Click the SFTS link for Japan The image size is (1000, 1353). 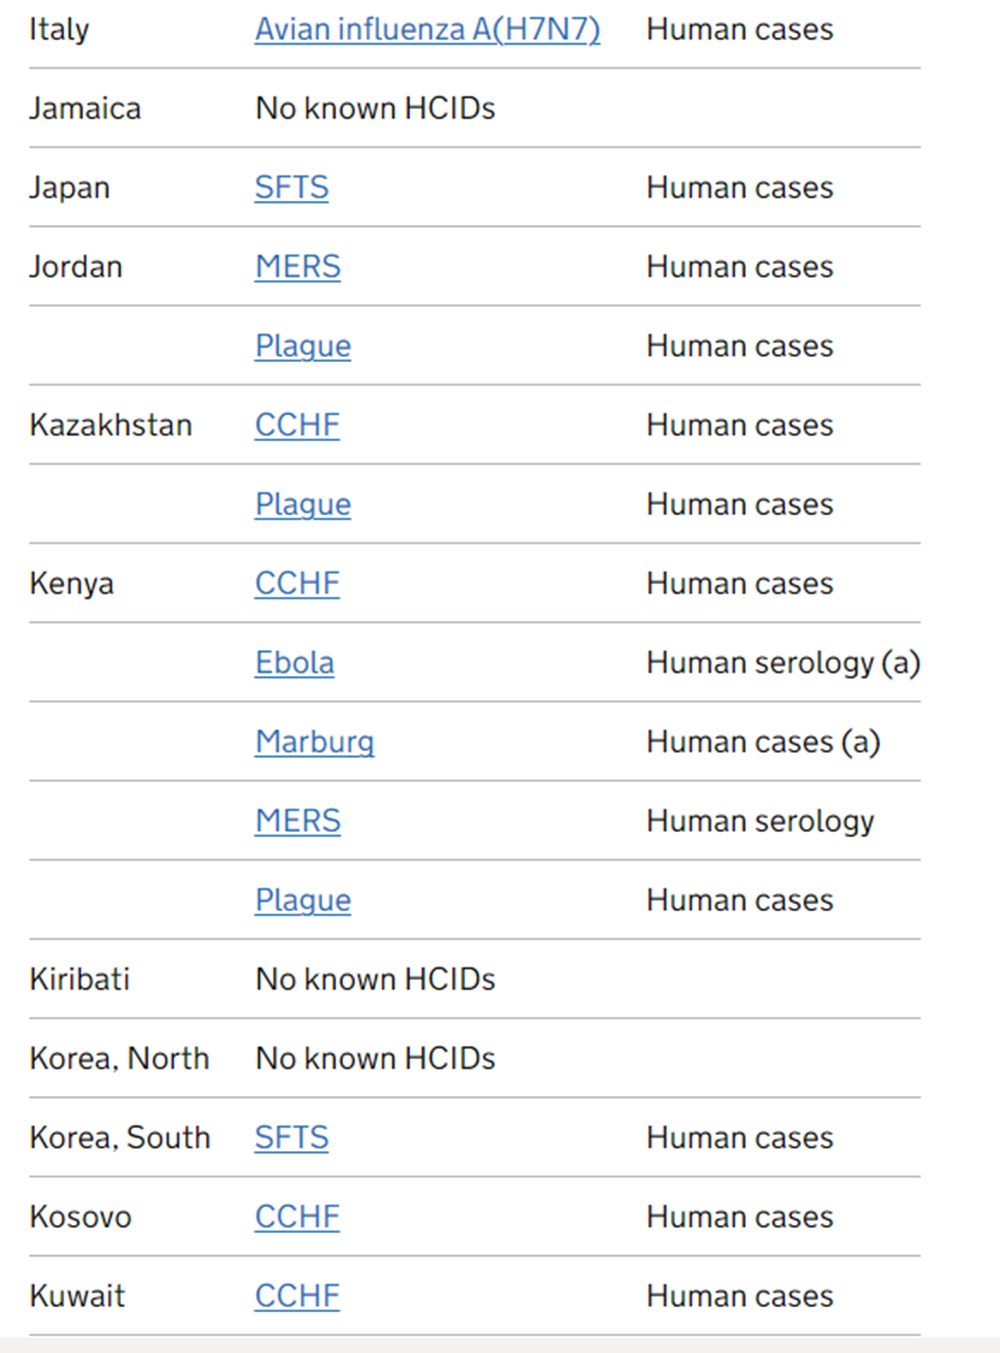tap(291, 188)
